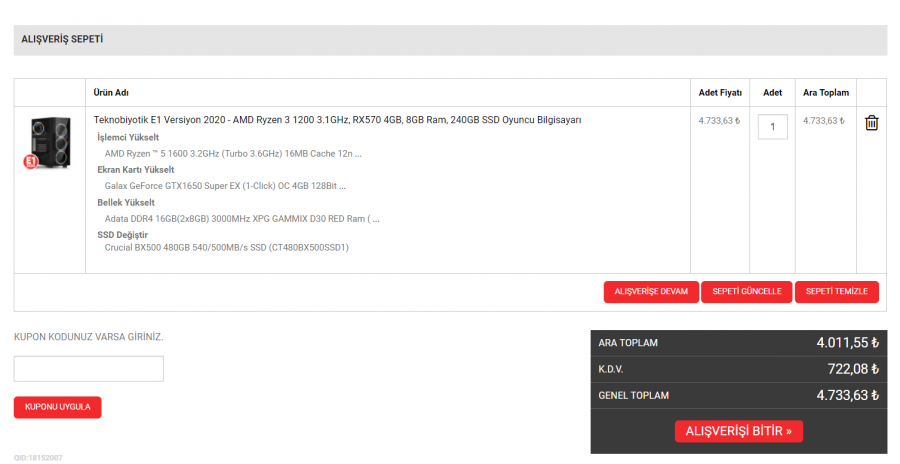Screen dimensions: 900x464
Task: Select the unit price 4.733,63 ₺ in the Adet Fiyatı column
Action: click(719, 121)
